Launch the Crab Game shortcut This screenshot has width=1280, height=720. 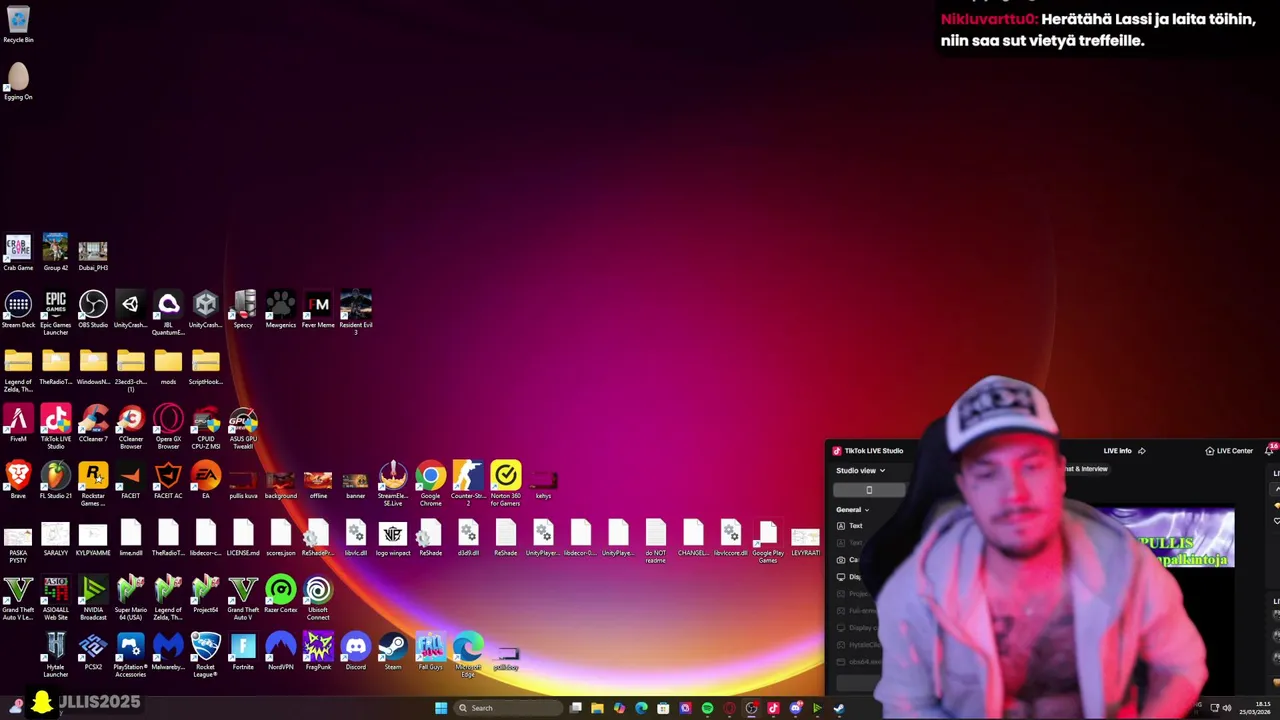[18, 252]
